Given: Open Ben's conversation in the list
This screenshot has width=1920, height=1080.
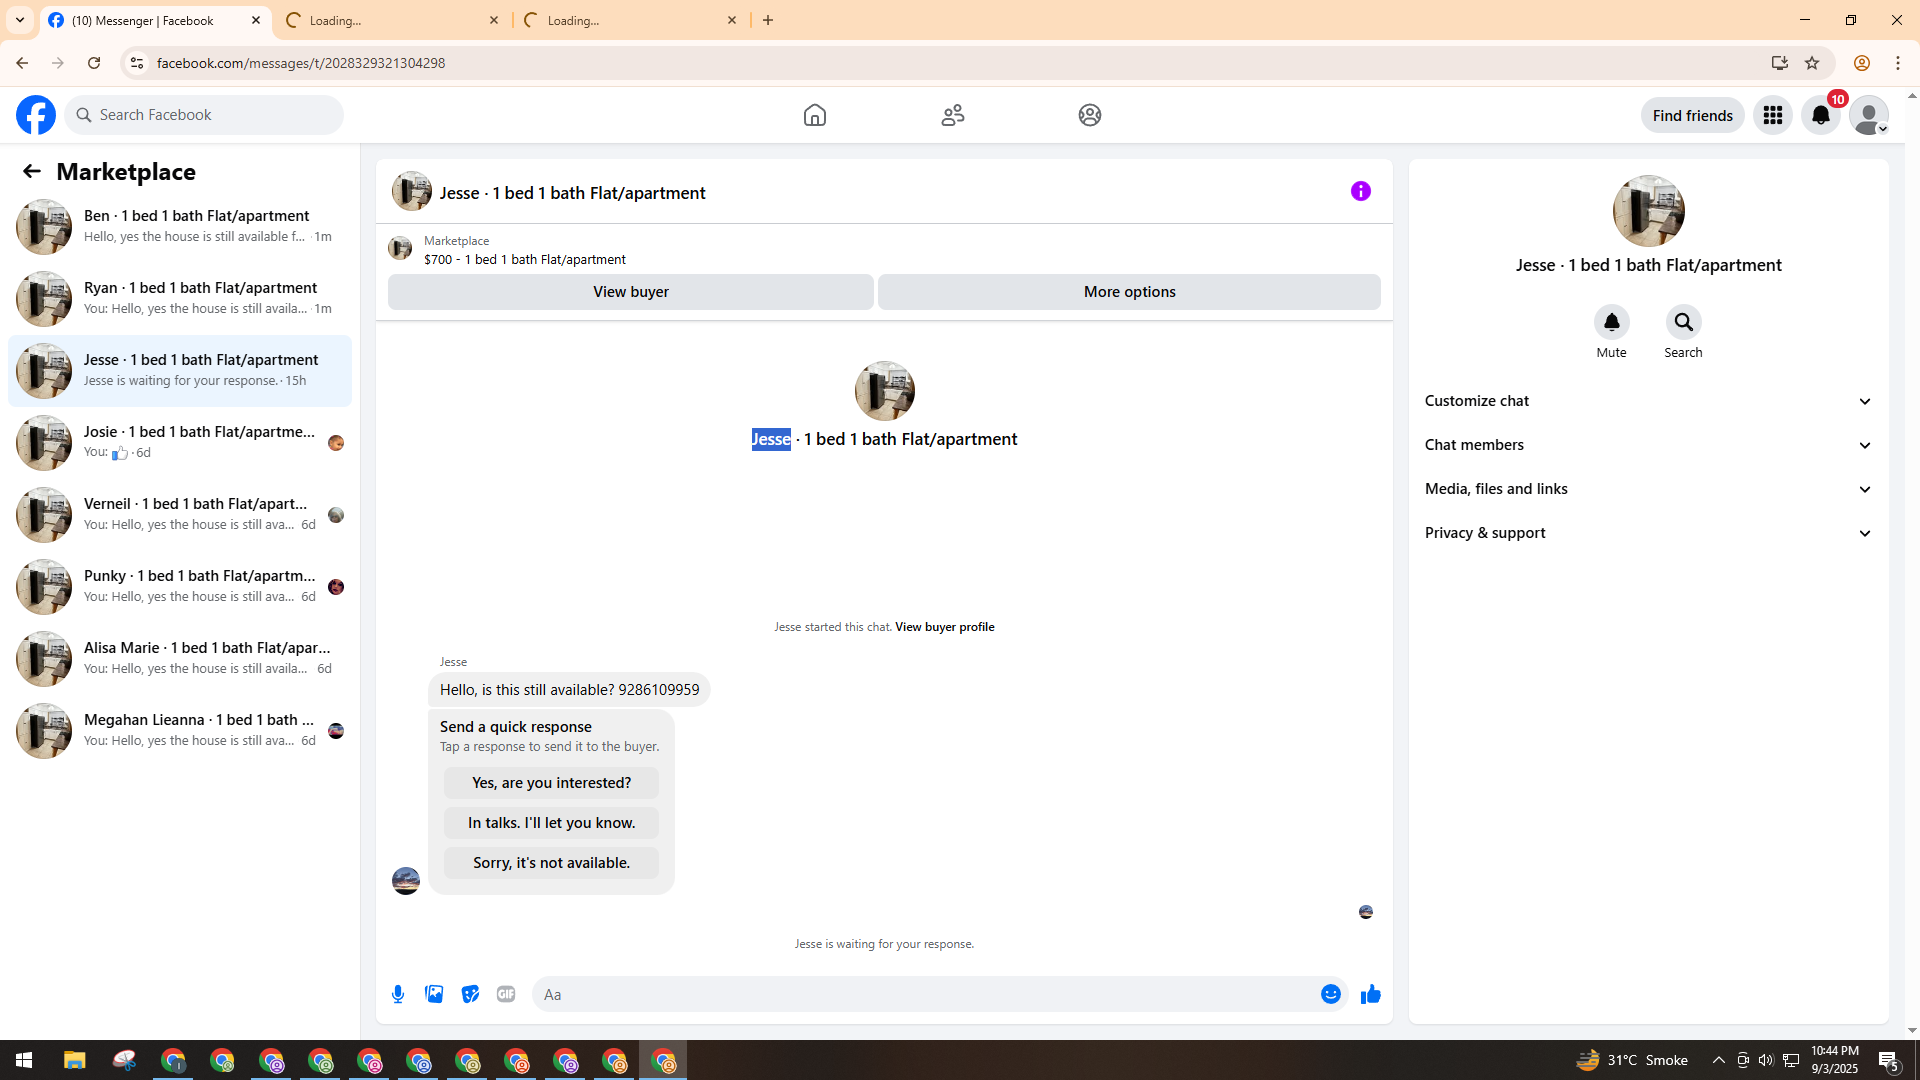Looking at the screenshot, I should [180, 227].
